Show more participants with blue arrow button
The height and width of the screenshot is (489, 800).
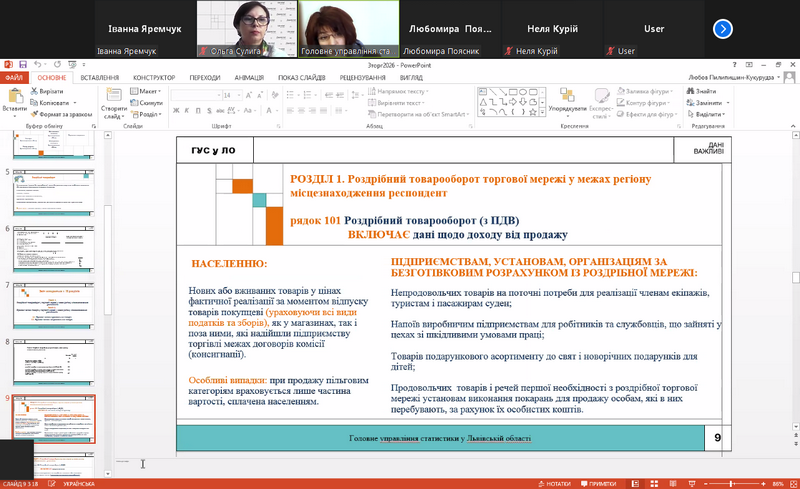(722, 29)
